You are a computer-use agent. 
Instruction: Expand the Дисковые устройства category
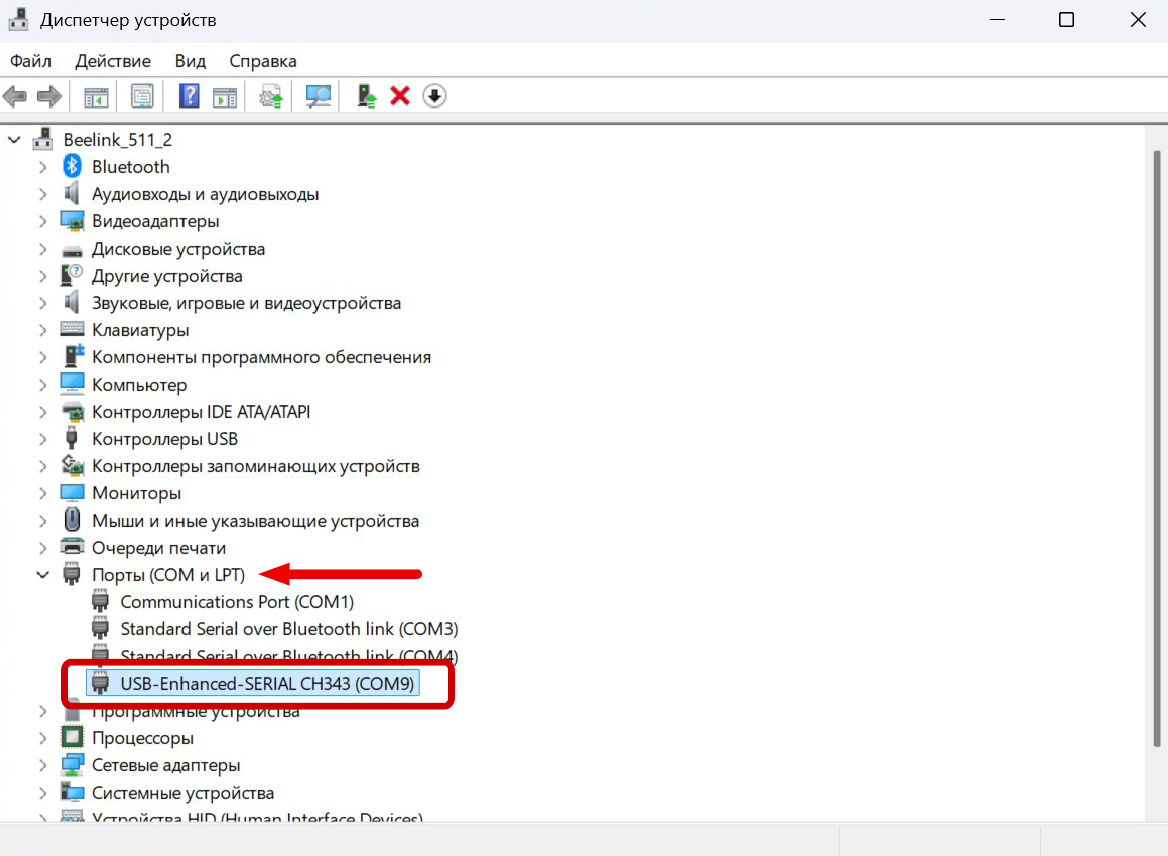pyautogui.click(x=43, y=249)
